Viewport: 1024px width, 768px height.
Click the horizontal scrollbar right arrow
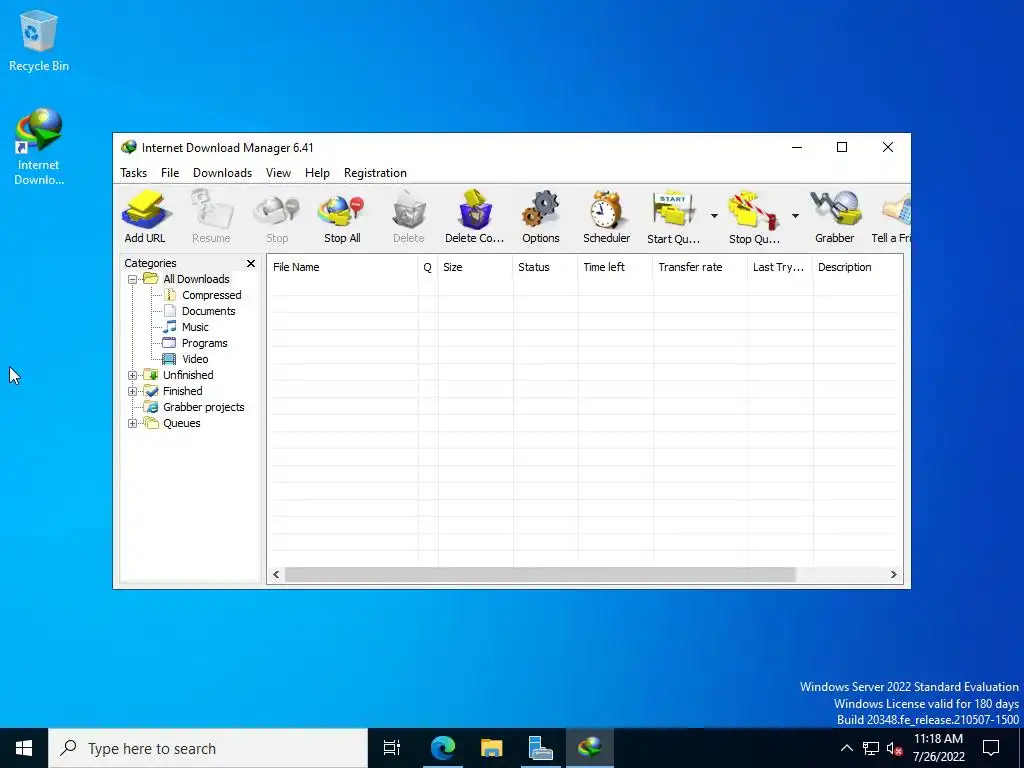893,575
